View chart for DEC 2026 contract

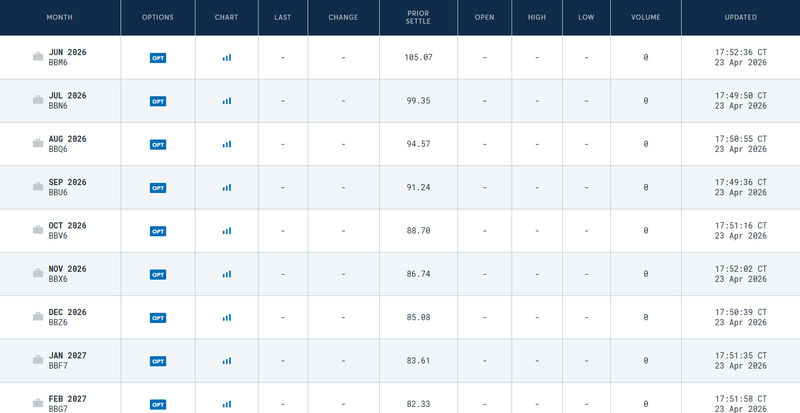click(x=227, y=318)
